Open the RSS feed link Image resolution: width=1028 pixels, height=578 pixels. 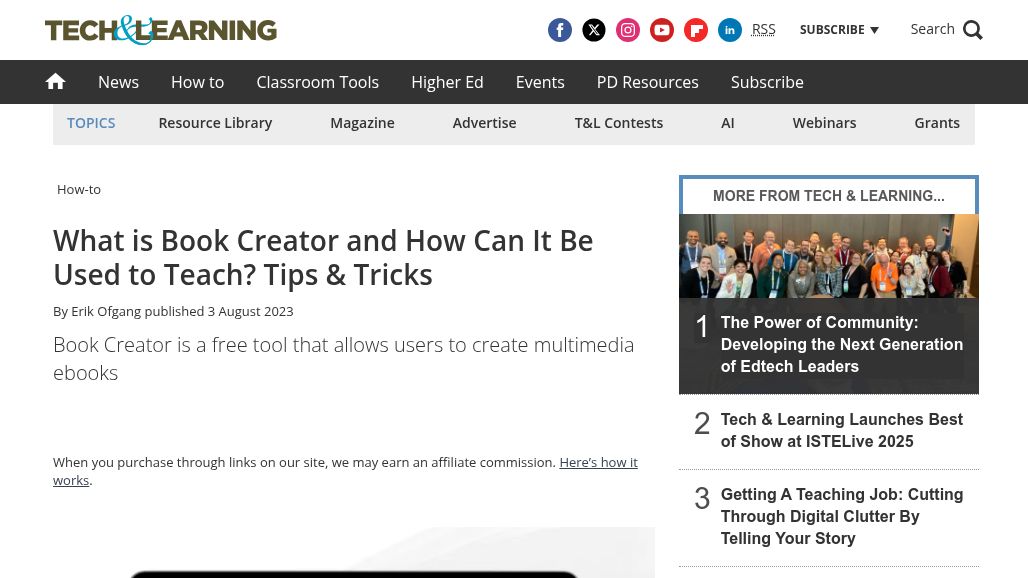(x=763, y=29)
